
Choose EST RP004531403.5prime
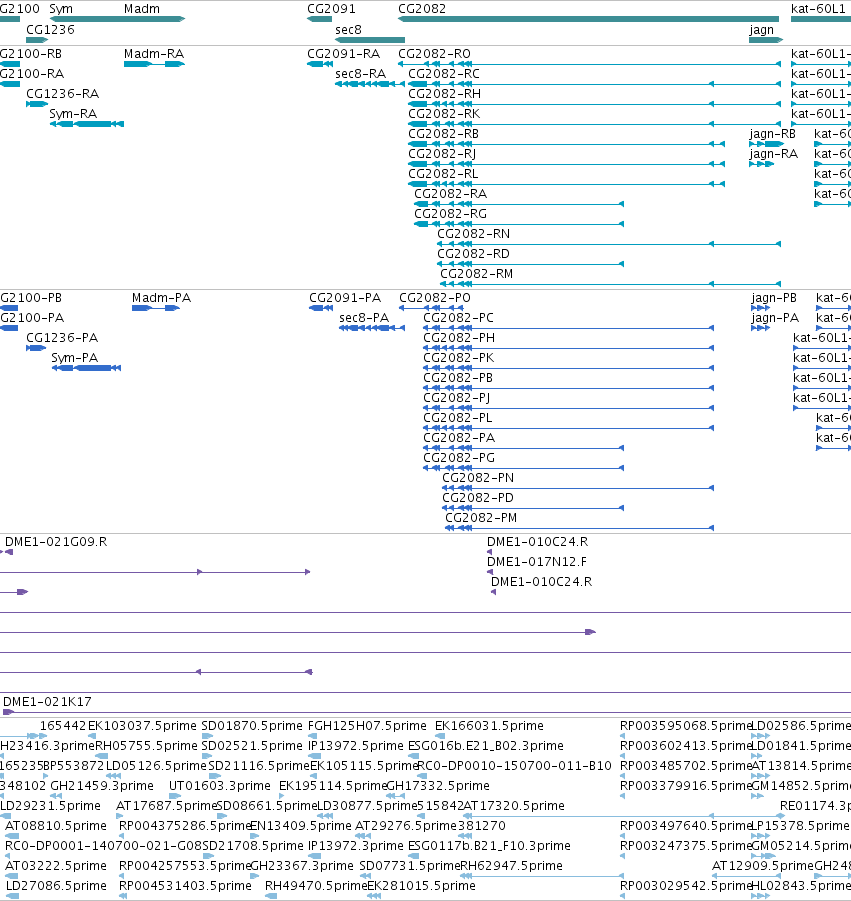[x=185, y=886]
